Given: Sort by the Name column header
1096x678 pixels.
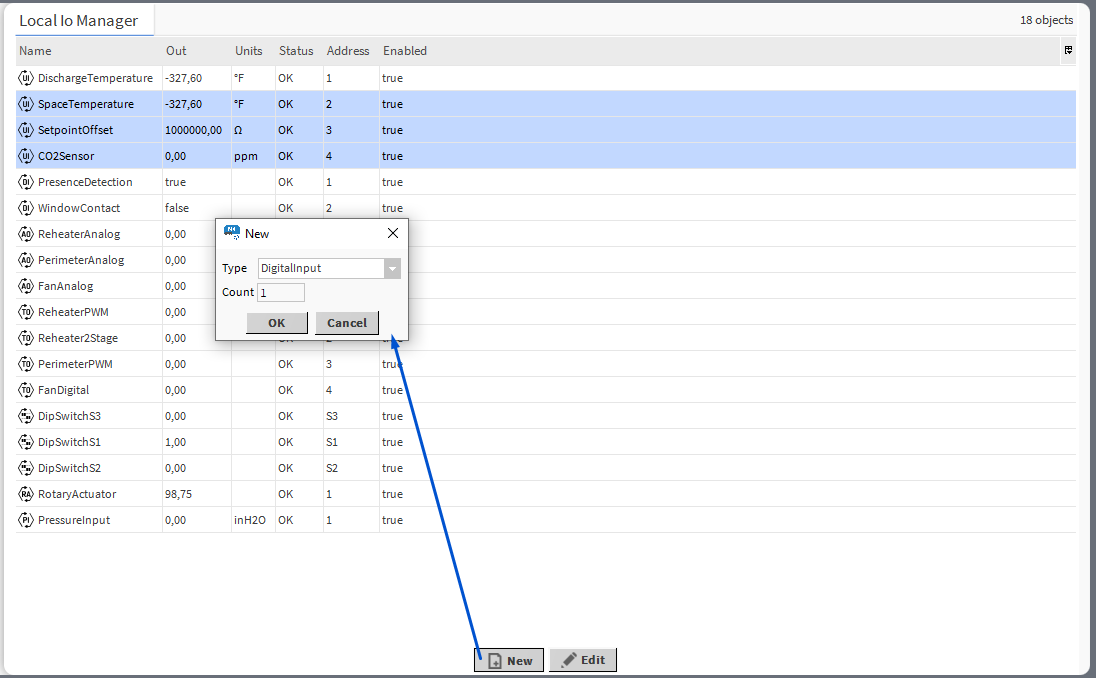Looking at the screenshot, I should pos(36,51).
